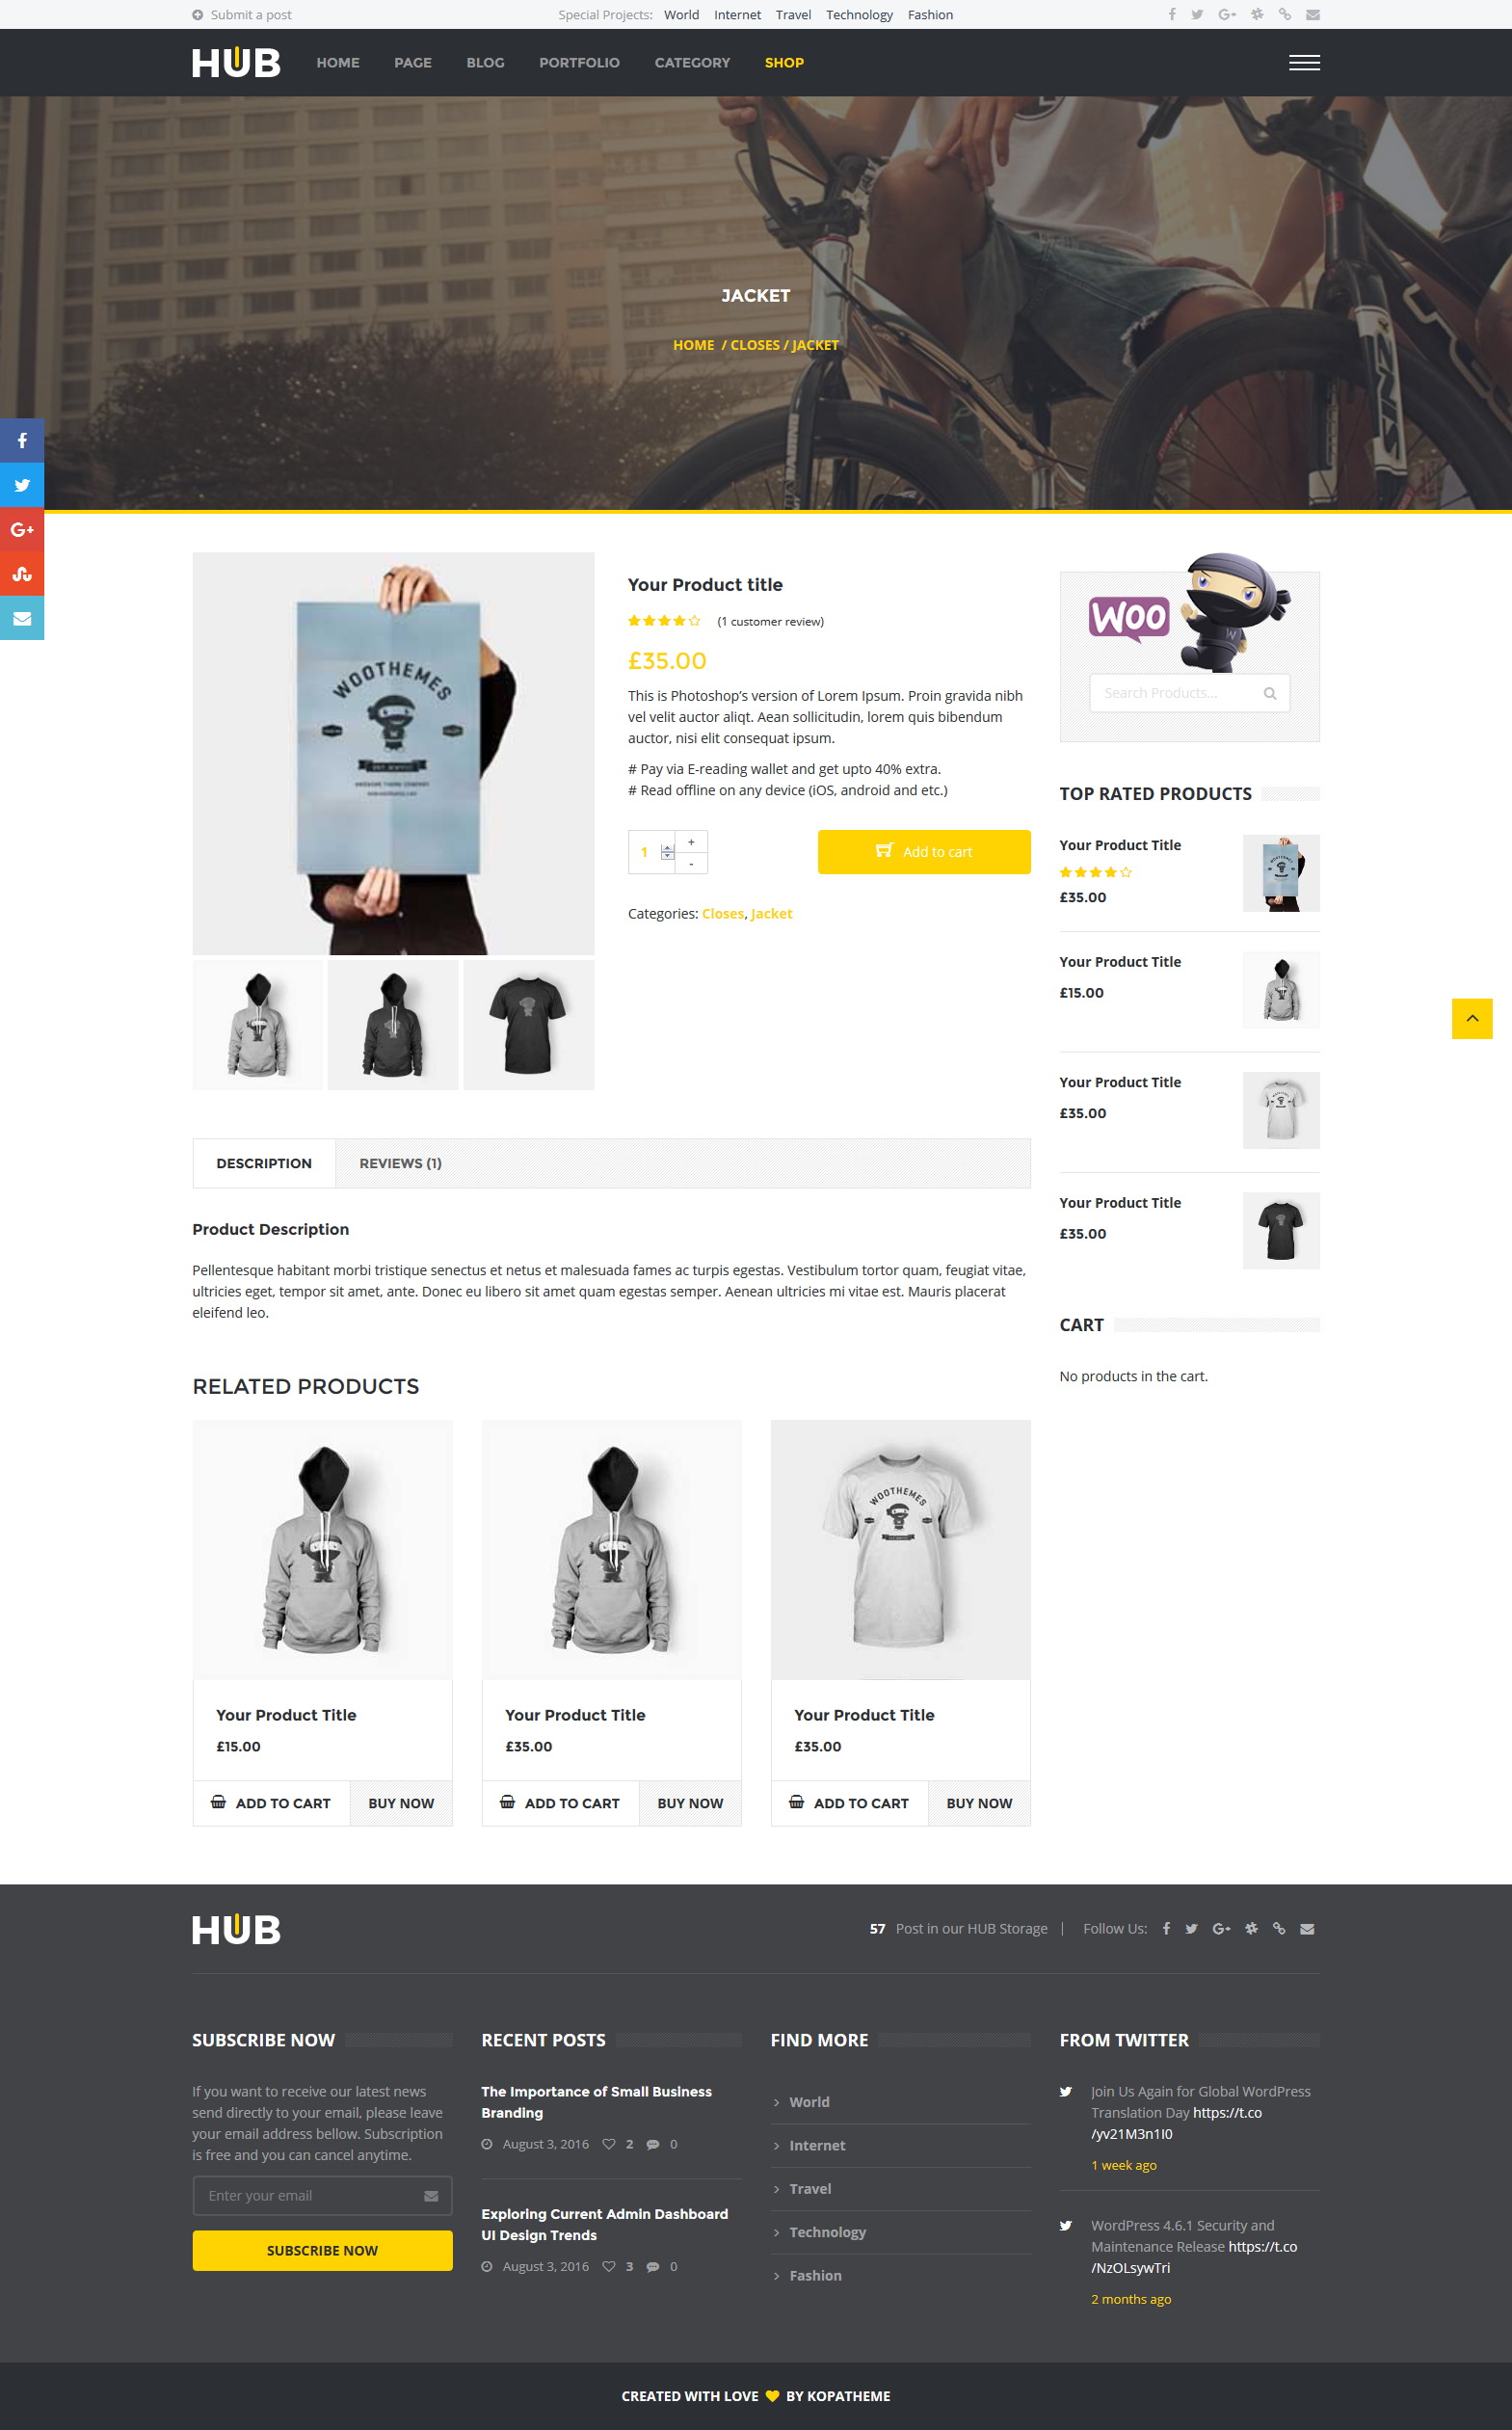Screen dimensions: 1512x2430
Task: Select the black t-shirt product thumbnail
Action: click(528, 1025)
